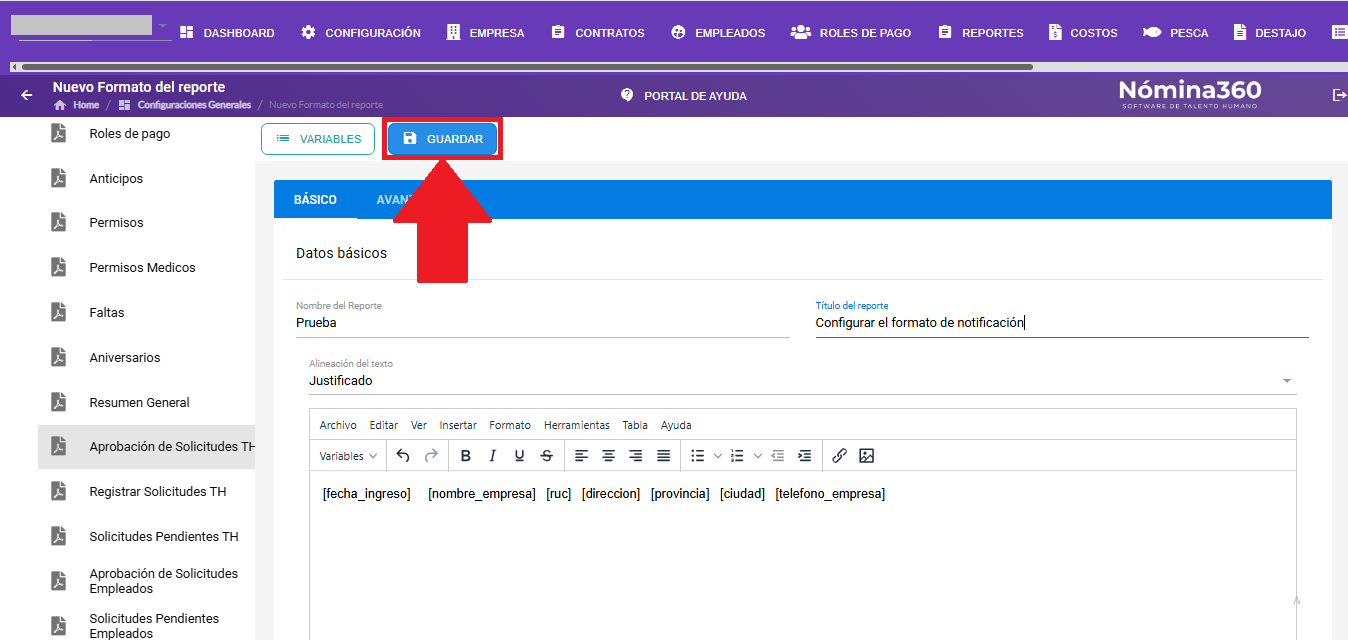
Task: Click the logout icon at top right
Action: click(x=1339, y=95)
